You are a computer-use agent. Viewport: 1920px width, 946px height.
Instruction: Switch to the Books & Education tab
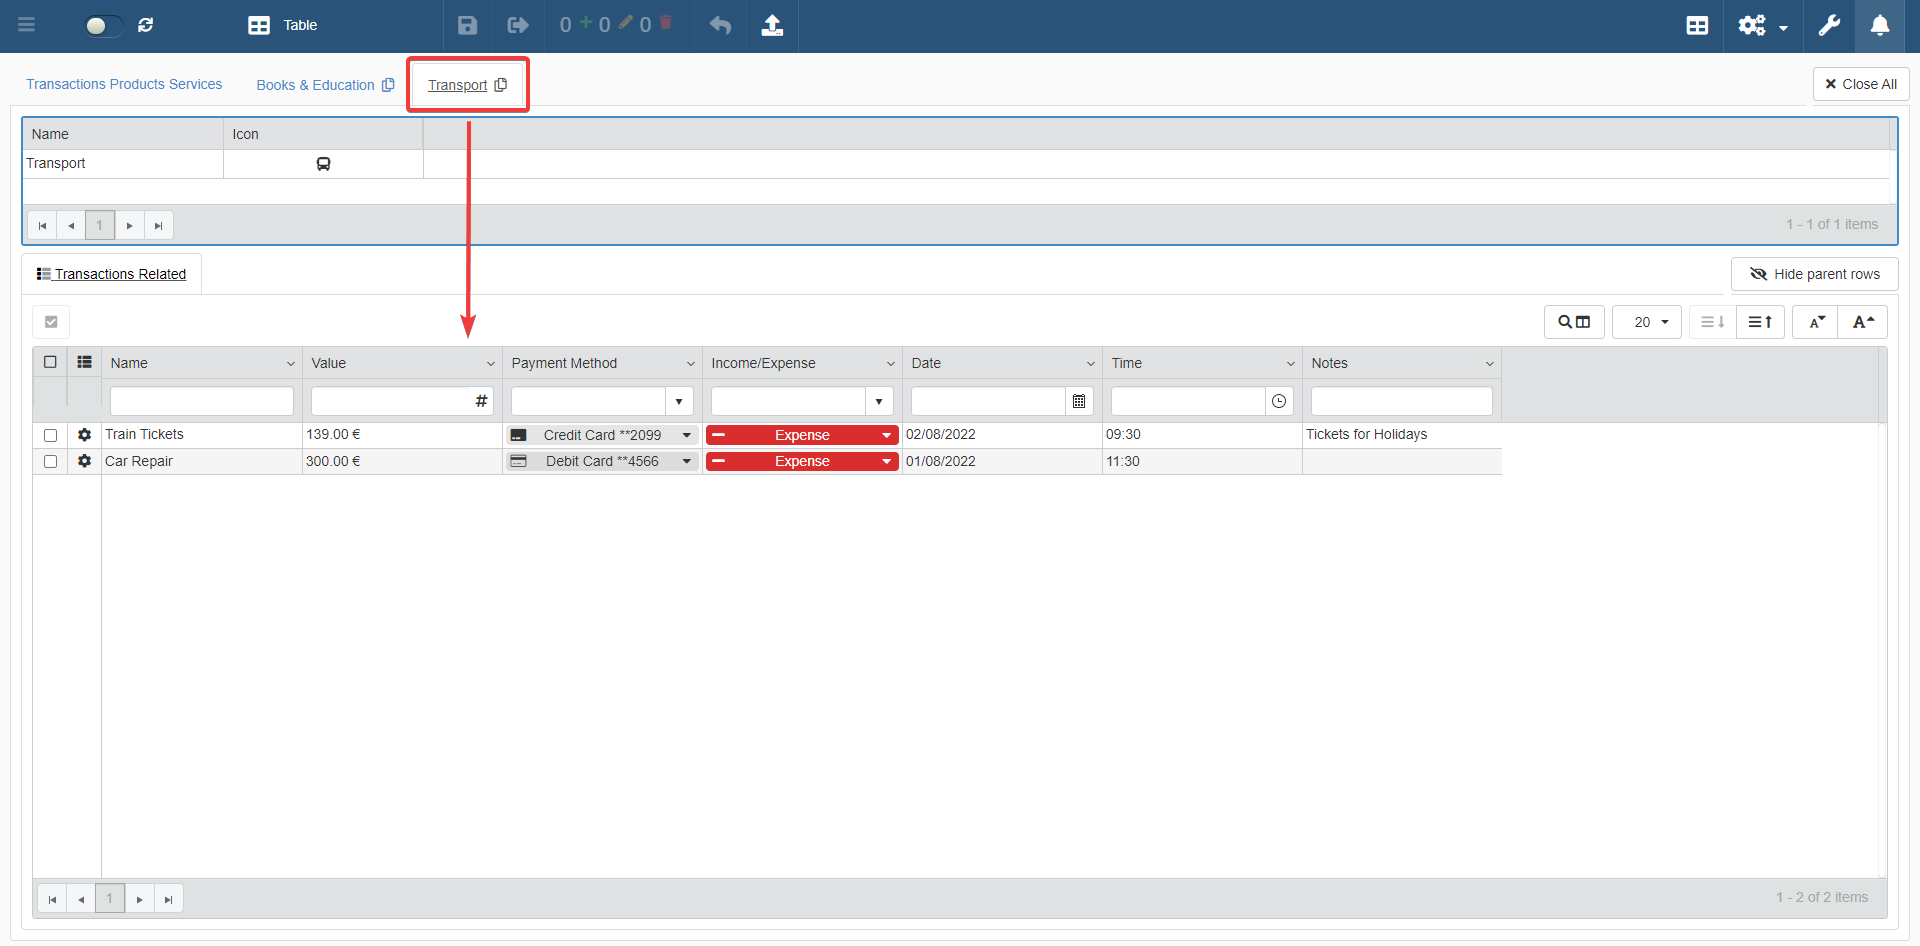(x=315, y=85)
